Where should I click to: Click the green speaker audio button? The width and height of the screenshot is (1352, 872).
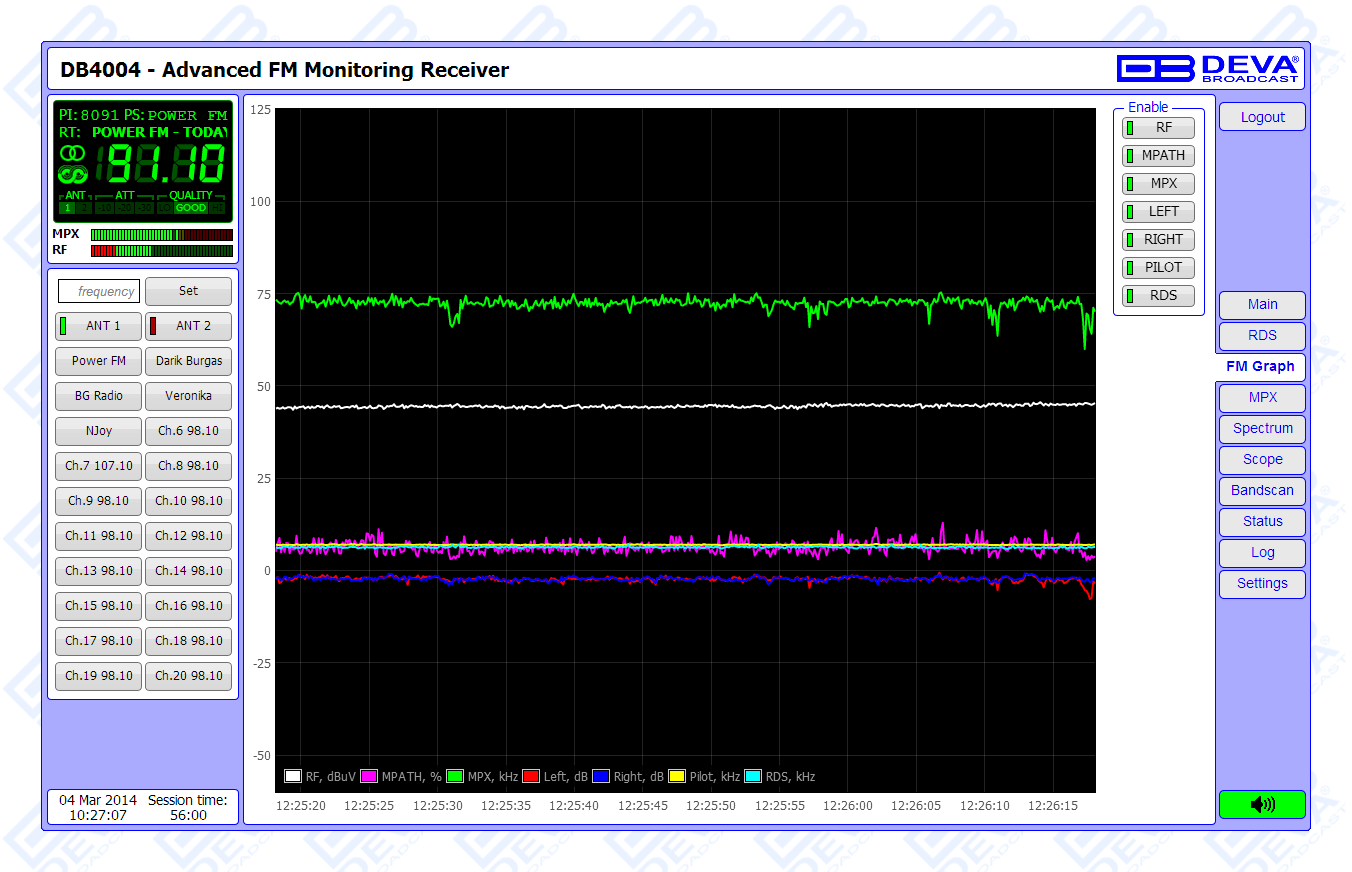pyautogui.click(x=1262, y=804)
